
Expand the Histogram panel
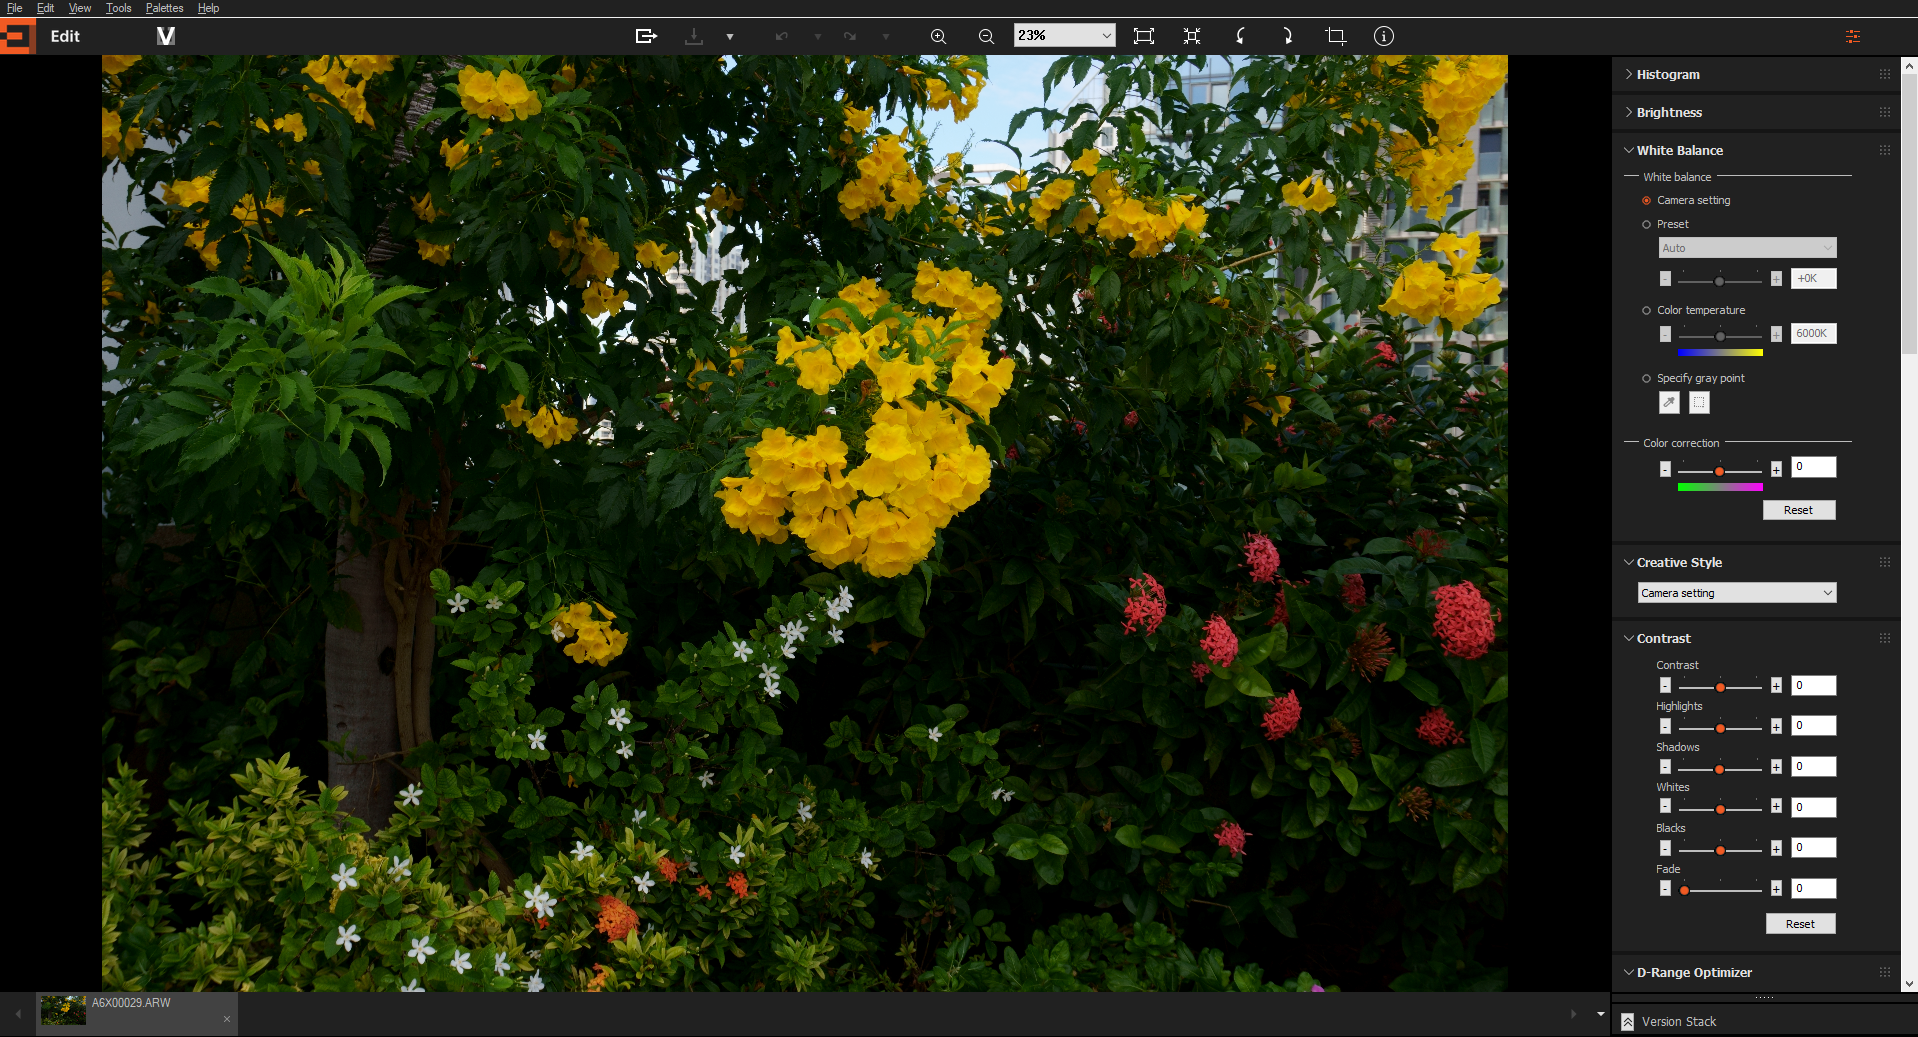click(1667, 74)
